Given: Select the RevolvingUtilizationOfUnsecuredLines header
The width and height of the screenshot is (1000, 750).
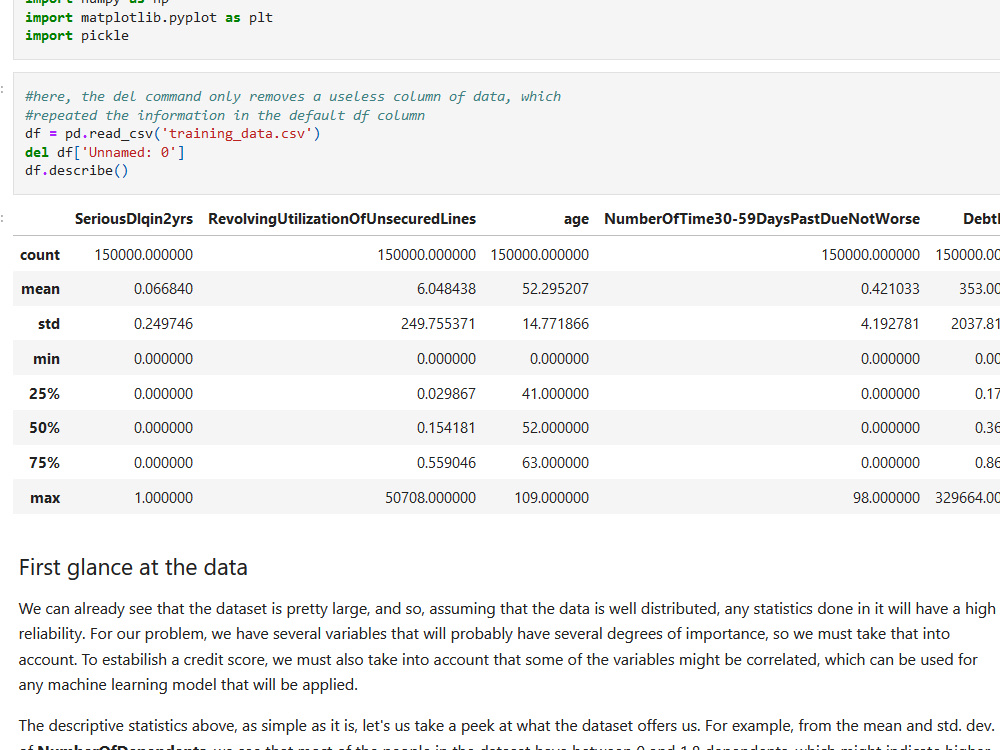Looking at the screenshot, I should tap(342, 218).
